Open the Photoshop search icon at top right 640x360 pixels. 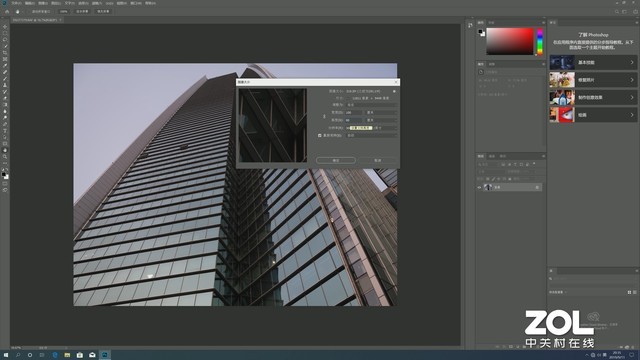click(617, 12)
